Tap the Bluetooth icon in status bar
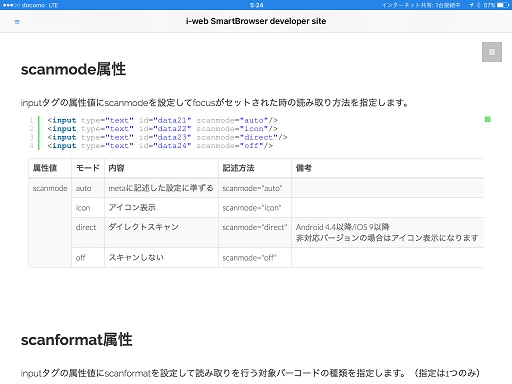Screen dimensions: 512x384 [x=478, y=5]
